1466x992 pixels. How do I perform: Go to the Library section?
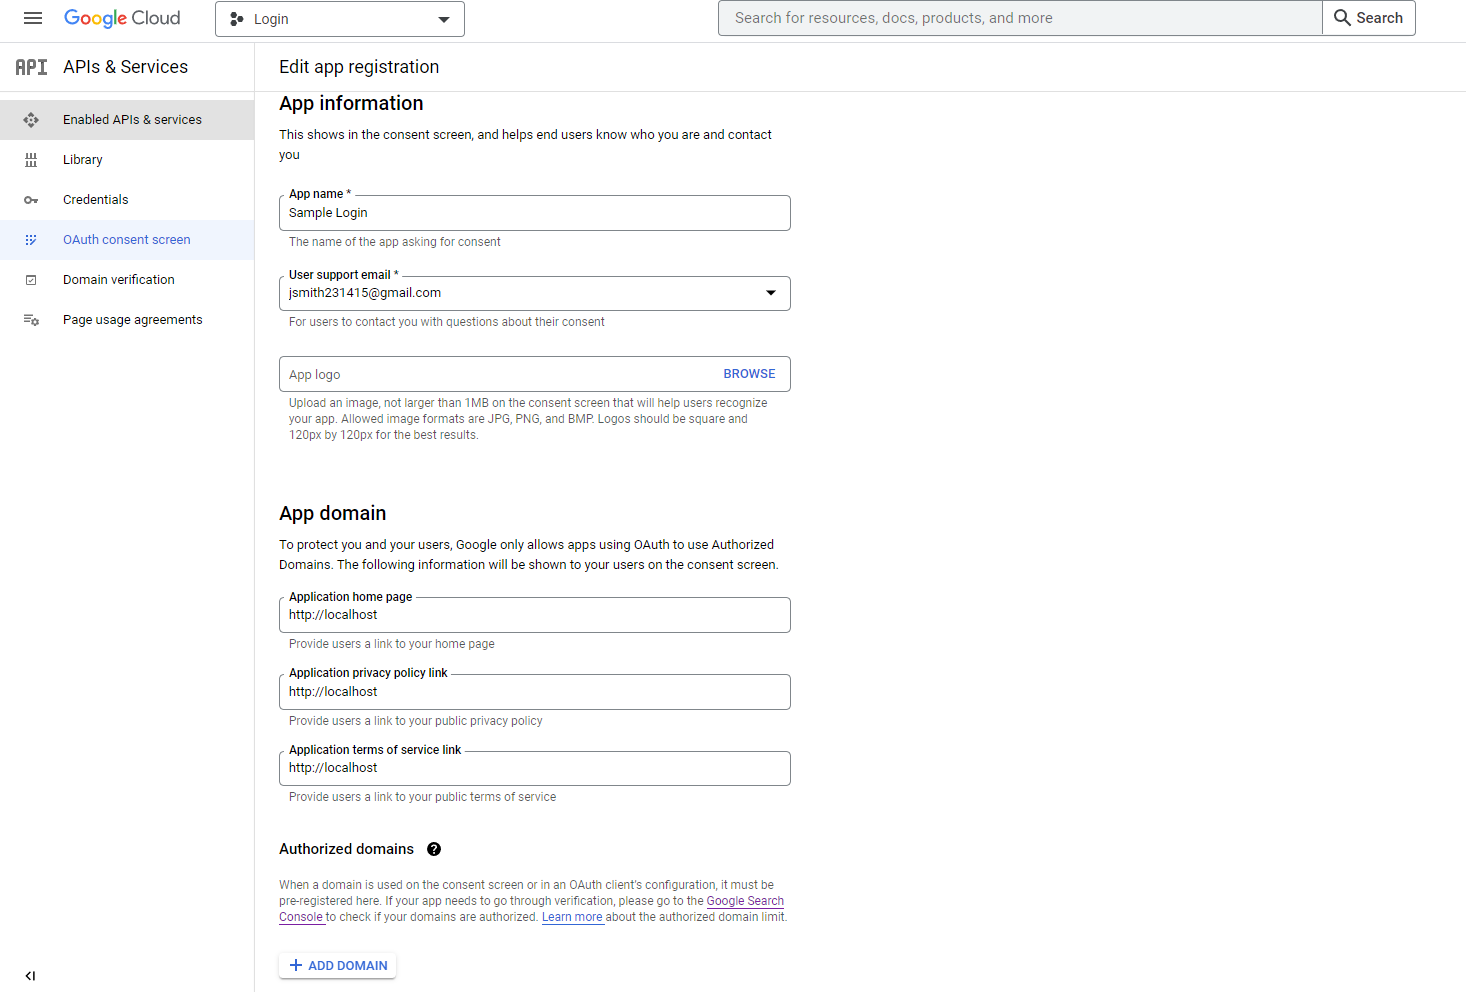(x=83, y=160)
